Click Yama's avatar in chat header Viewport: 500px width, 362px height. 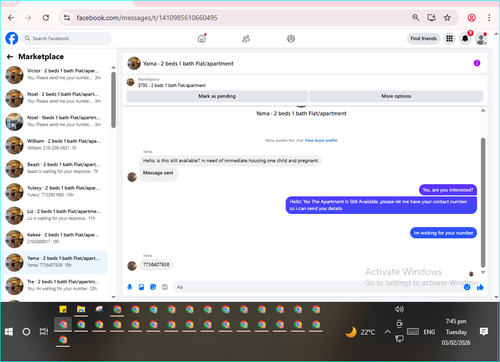[x=134, y=63]
